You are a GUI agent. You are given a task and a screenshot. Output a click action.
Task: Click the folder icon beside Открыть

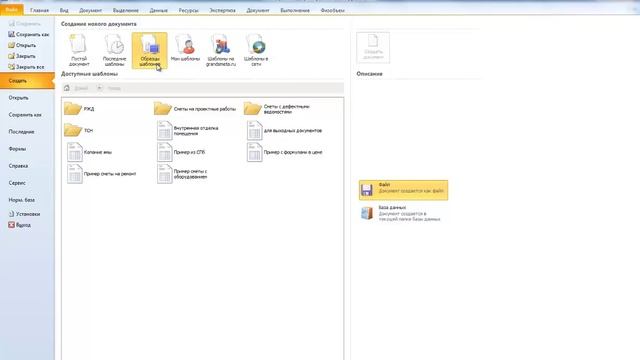(11, 45)
